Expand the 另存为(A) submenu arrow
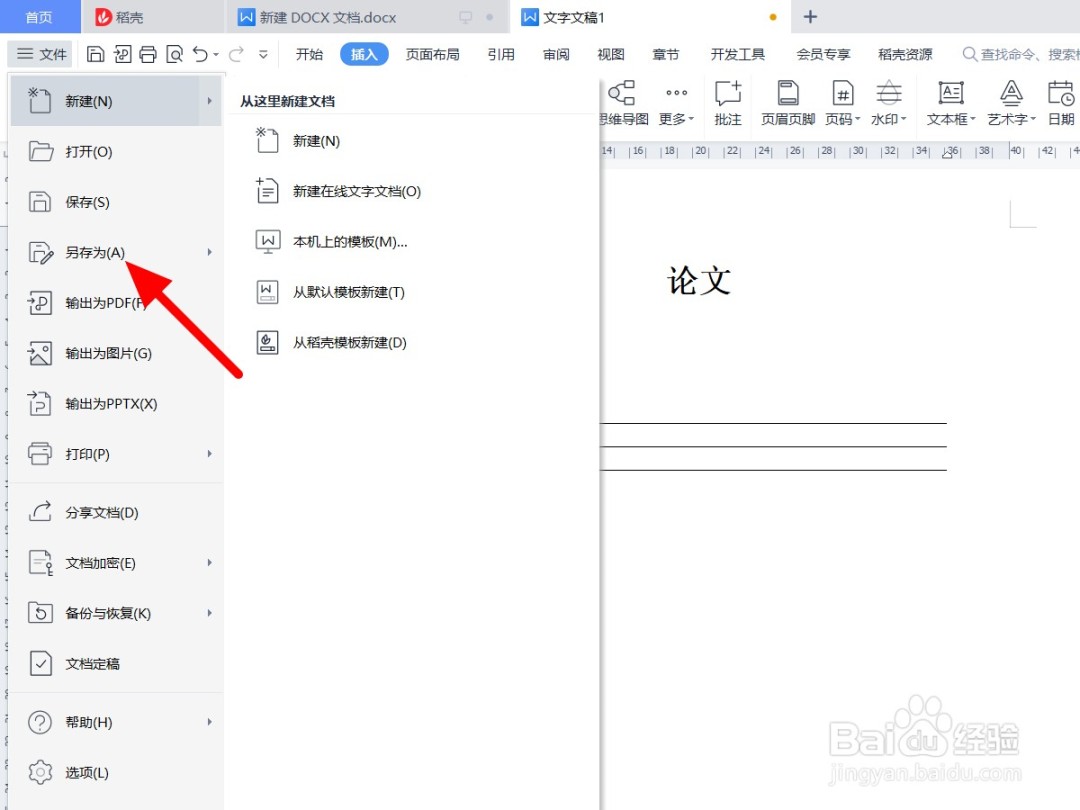Viewport: 1080px width, 810px height. click(x=209, y=252)
